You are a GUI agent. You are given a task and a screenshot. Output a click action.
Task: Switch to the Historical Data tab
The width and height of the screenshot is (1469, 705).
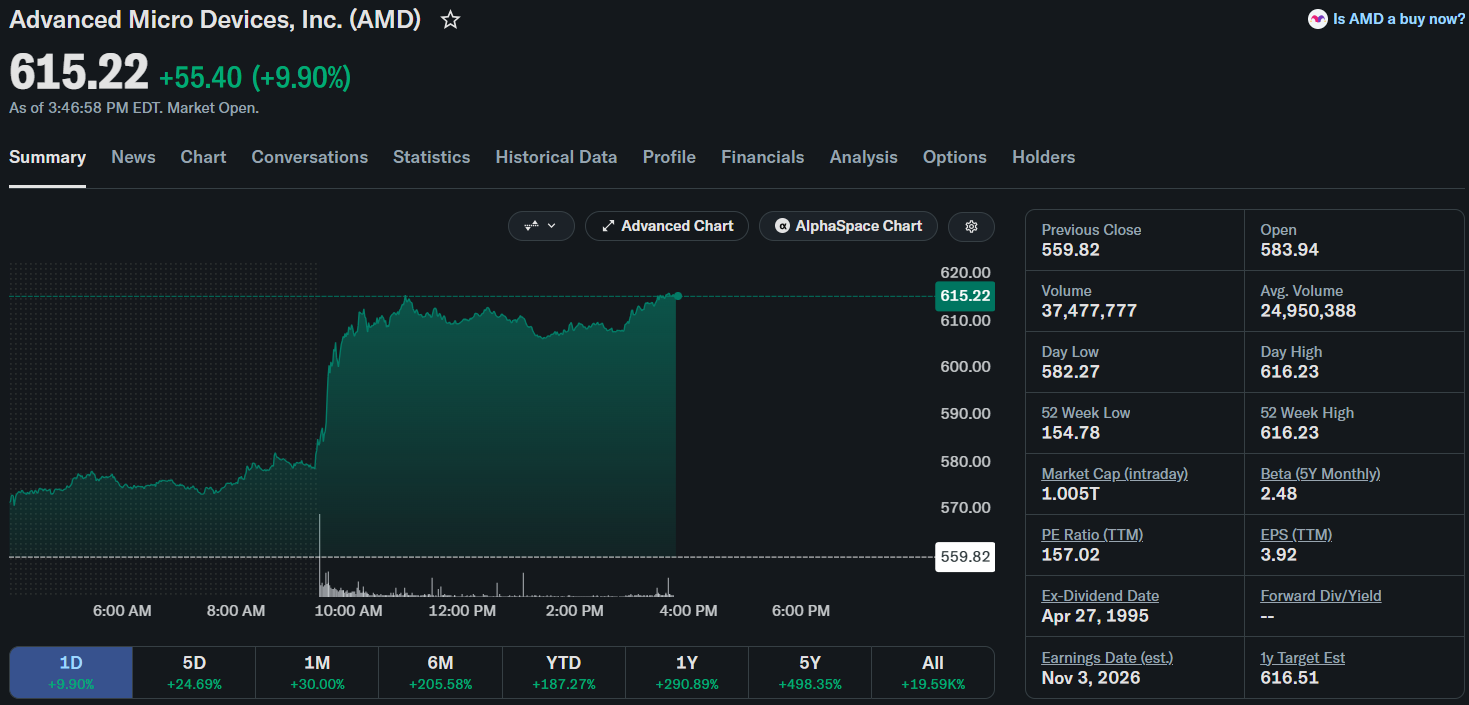coord(556,157)
